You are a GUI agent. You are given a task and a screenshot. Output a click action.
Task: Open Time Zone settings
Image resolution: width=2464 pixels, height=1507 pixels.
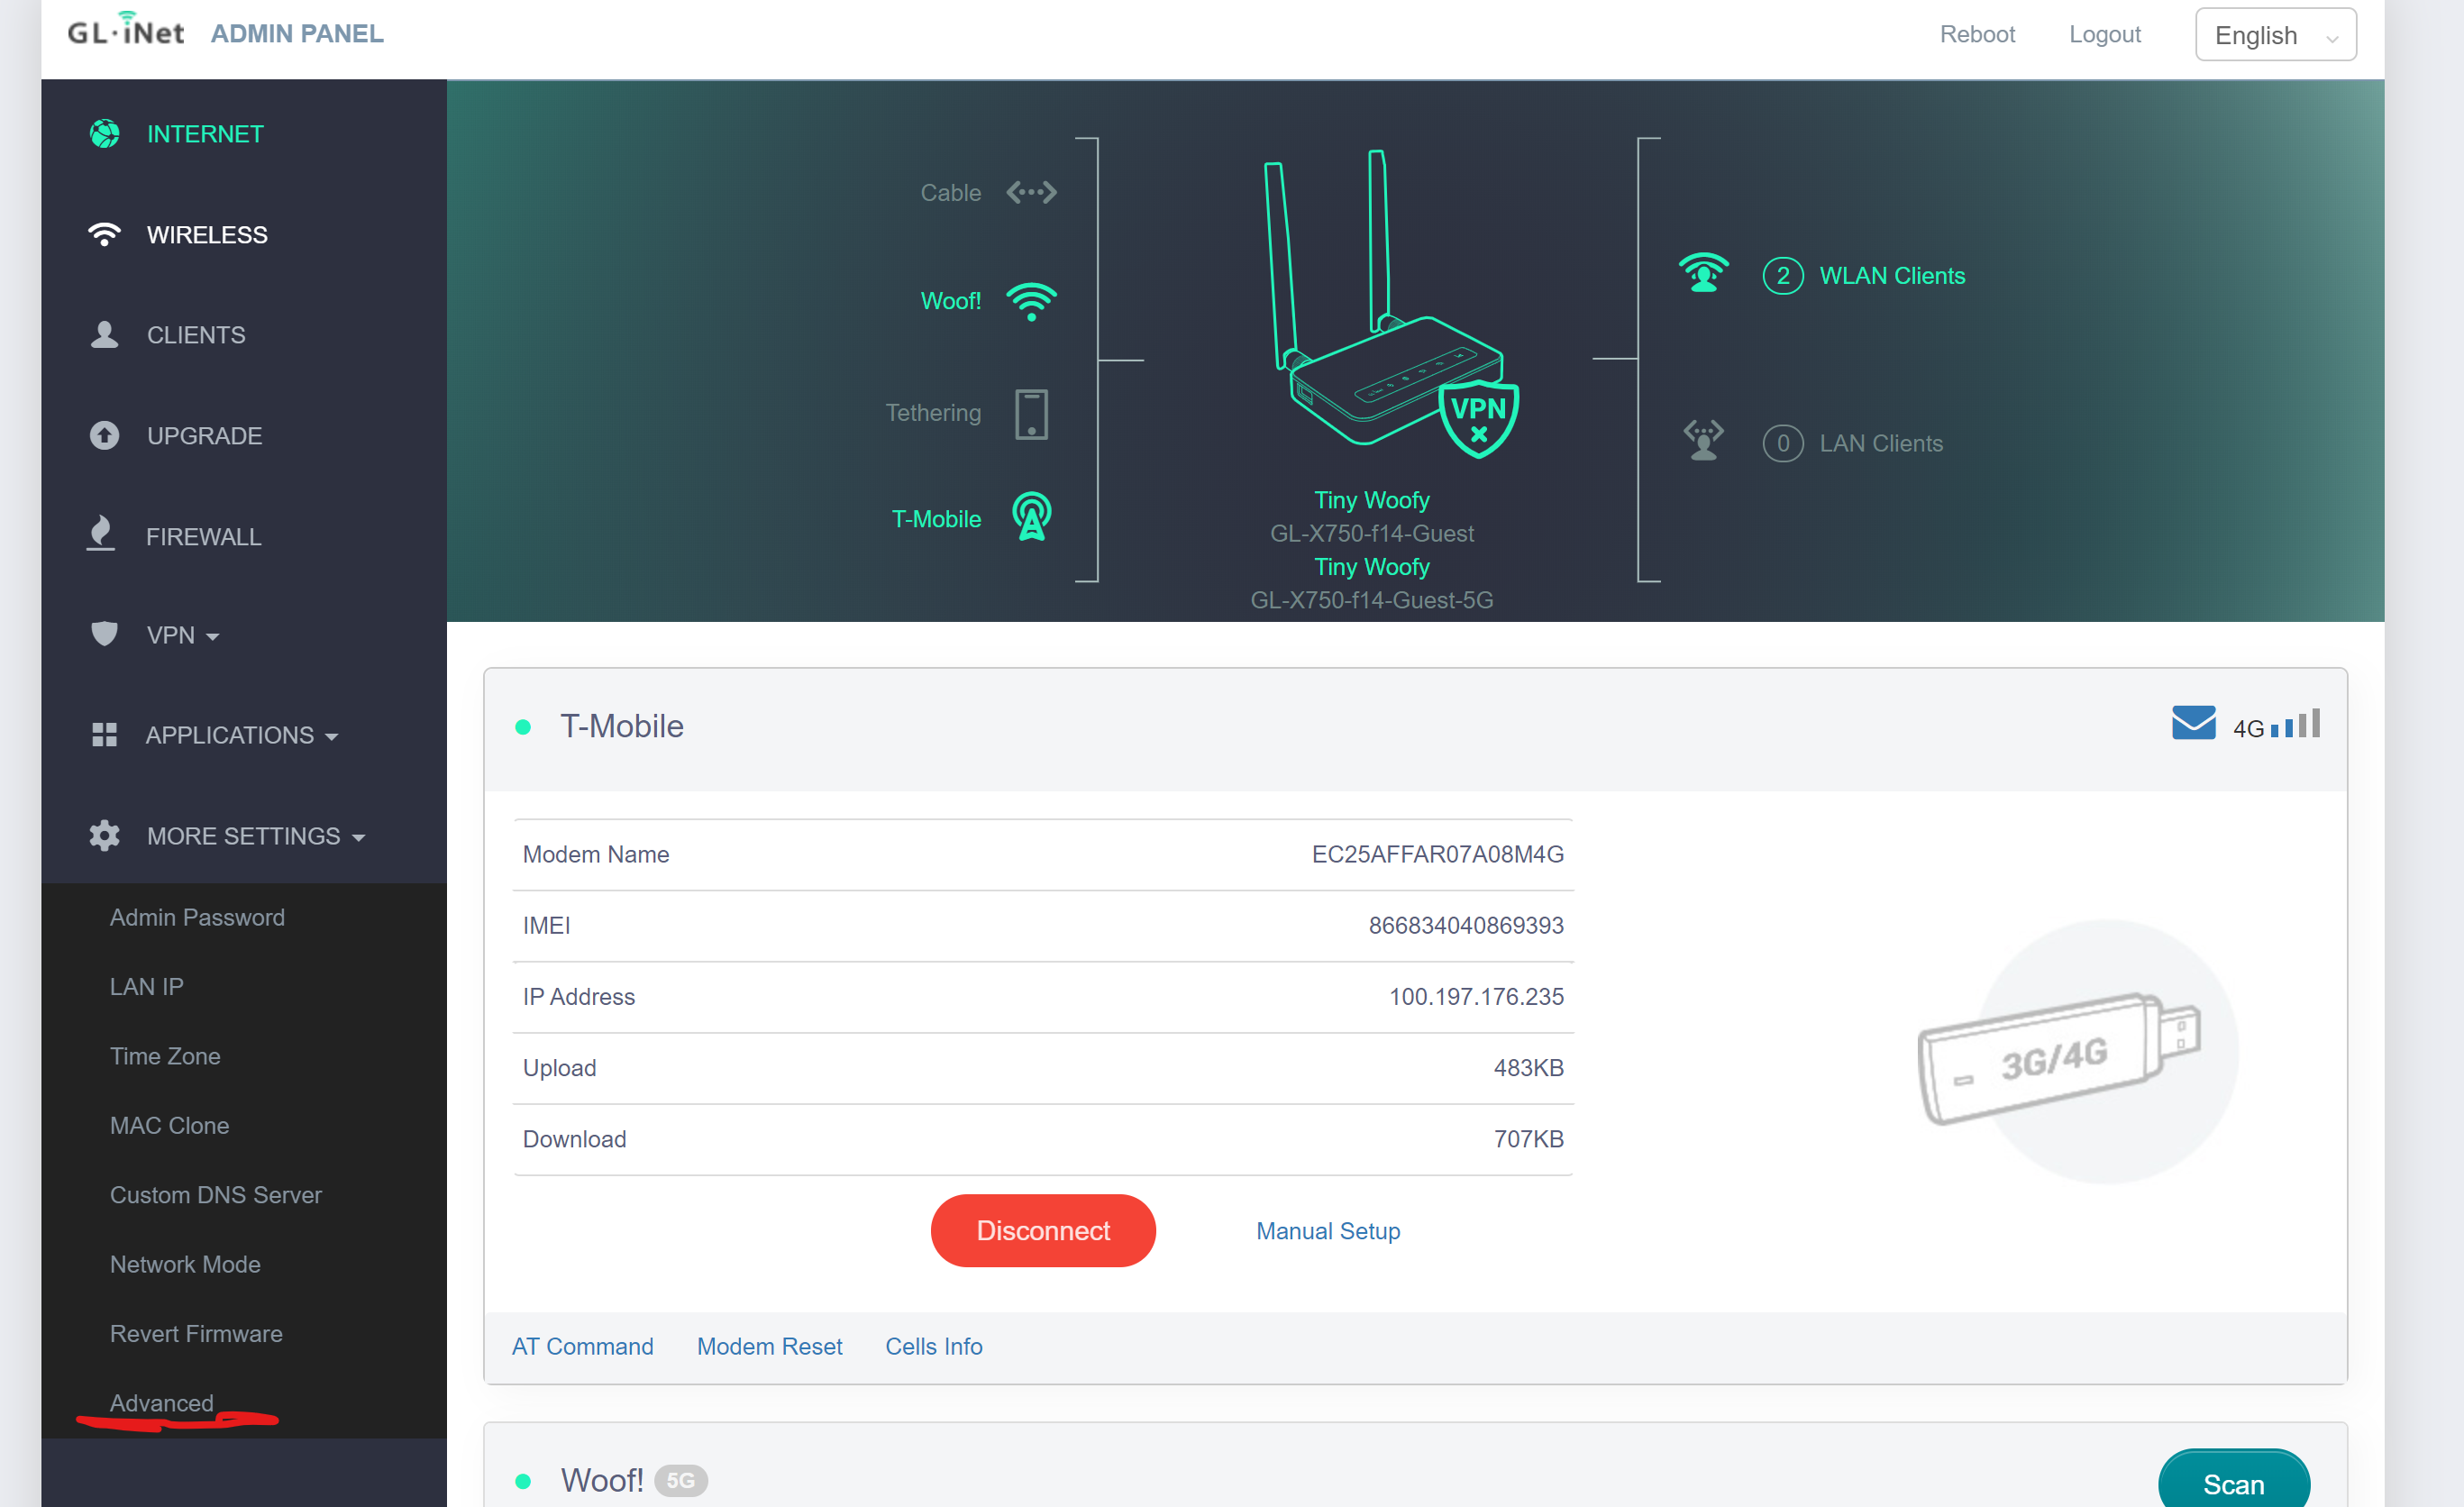click(165, 1056)
